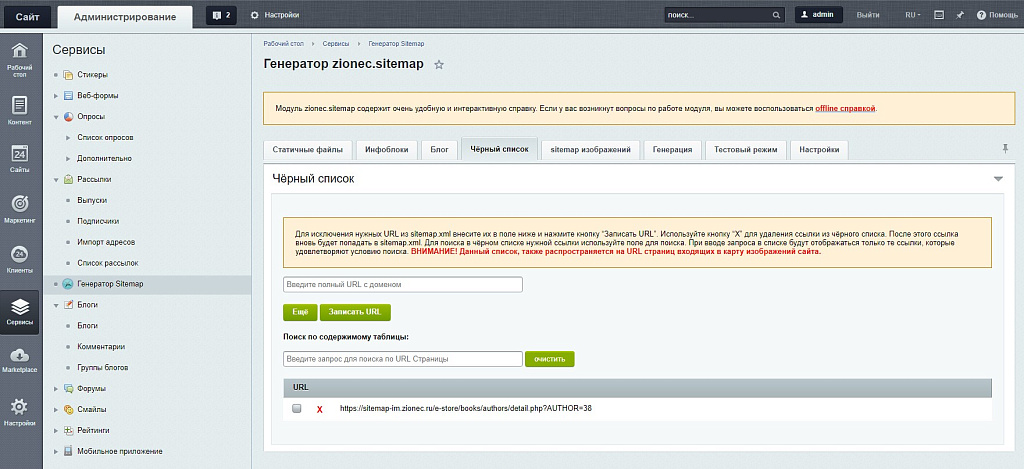Check the checkbox for the blacklisted URL

tap(297, 409)
